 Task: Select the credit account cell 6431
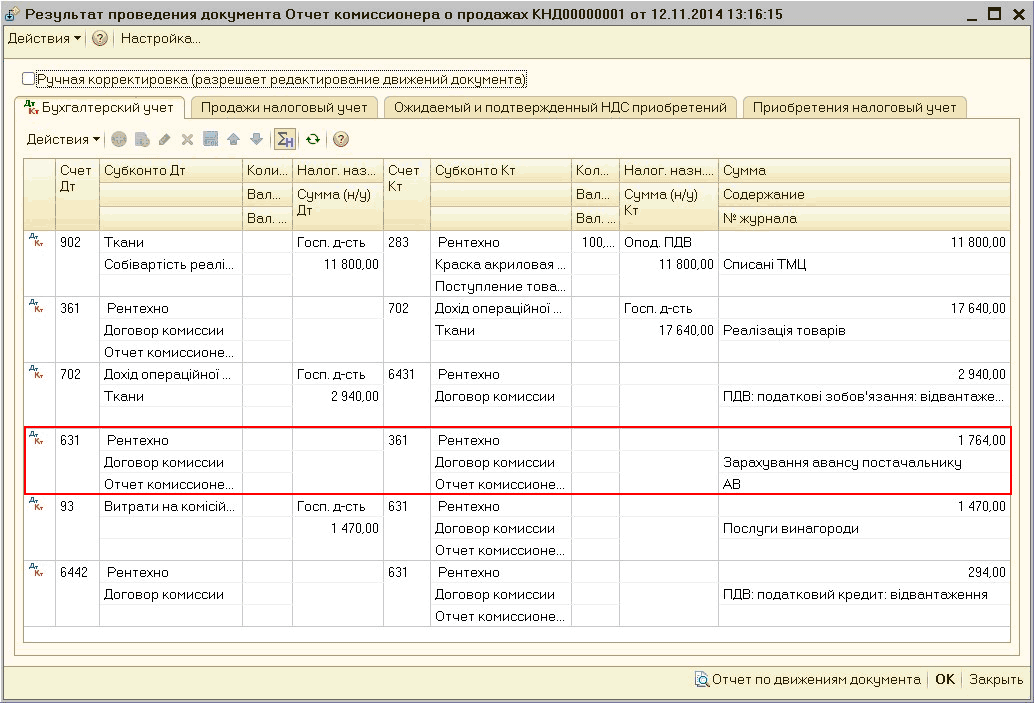406,374
